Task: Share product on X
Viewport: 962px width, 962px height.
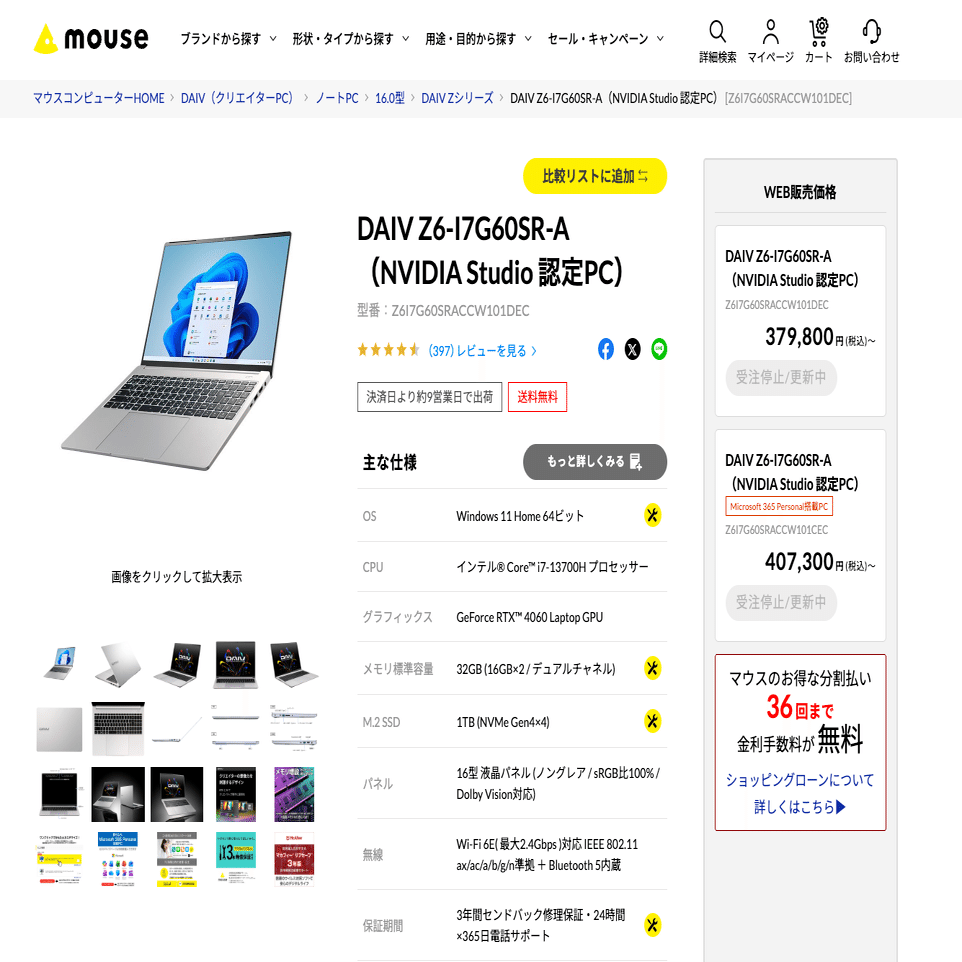Action: tap(633, 349)
